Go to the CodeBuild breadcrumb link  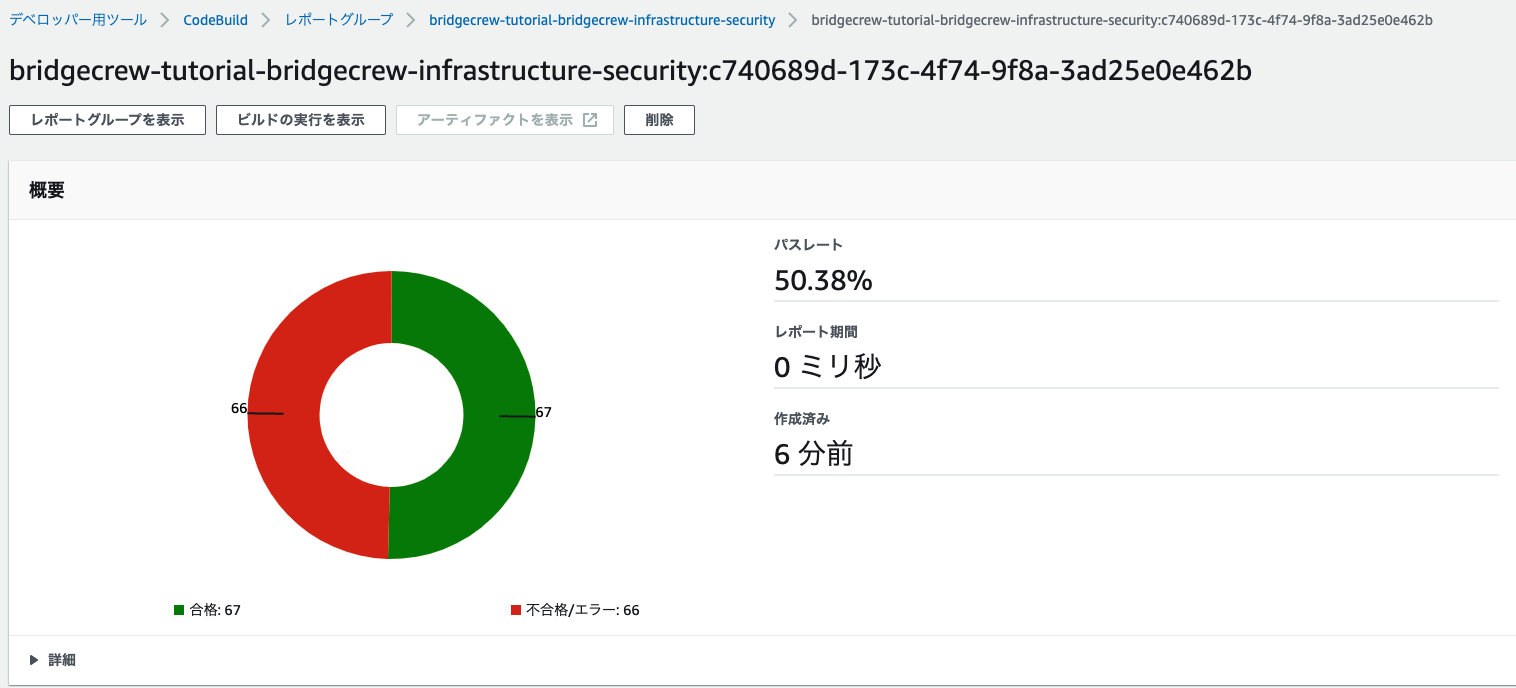(214, 20)
